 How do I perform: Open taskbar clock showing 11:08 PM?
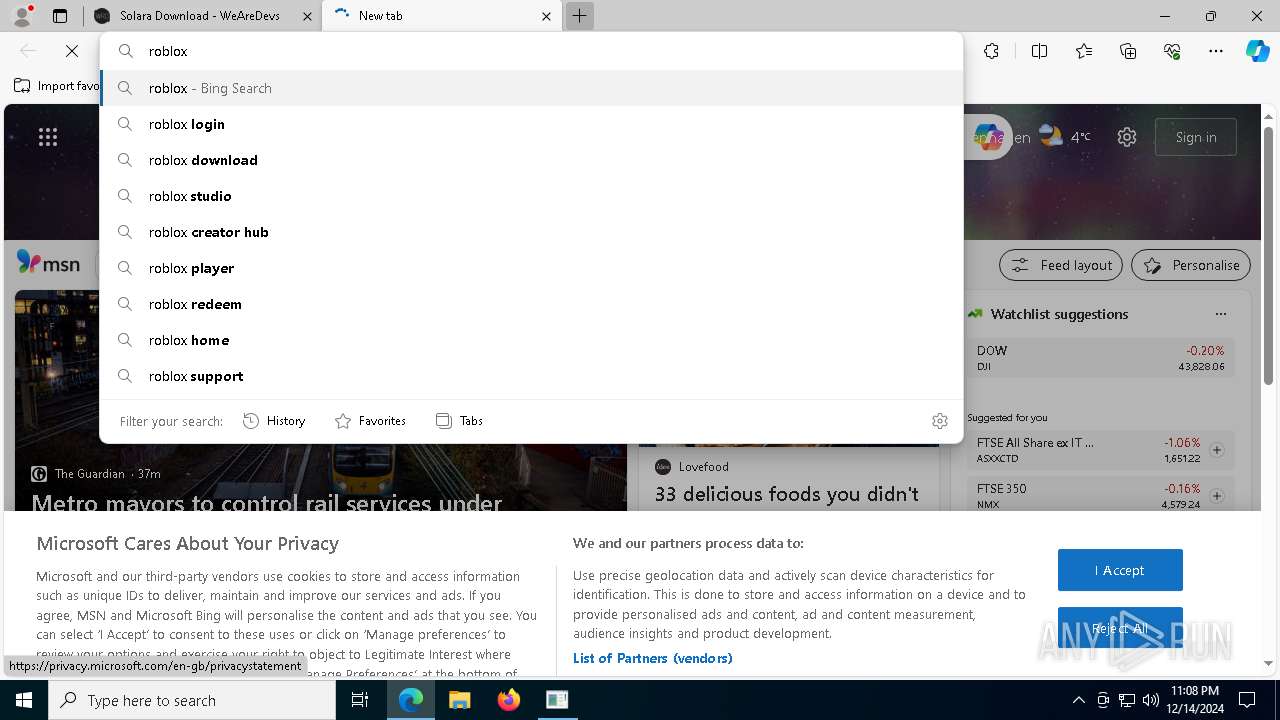coord(1194,700)
